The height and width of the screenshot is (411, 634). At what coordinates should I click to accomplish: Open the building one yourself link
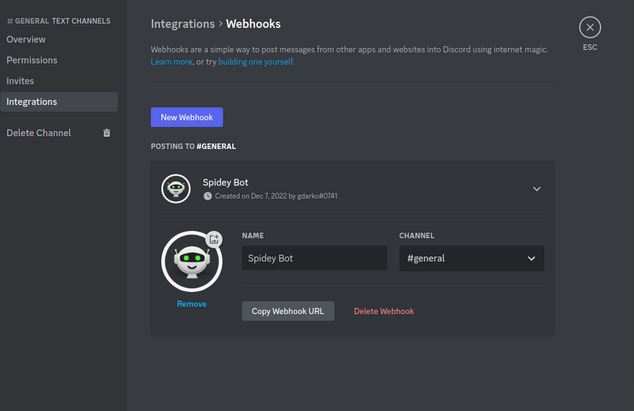(x=256, y=62)
